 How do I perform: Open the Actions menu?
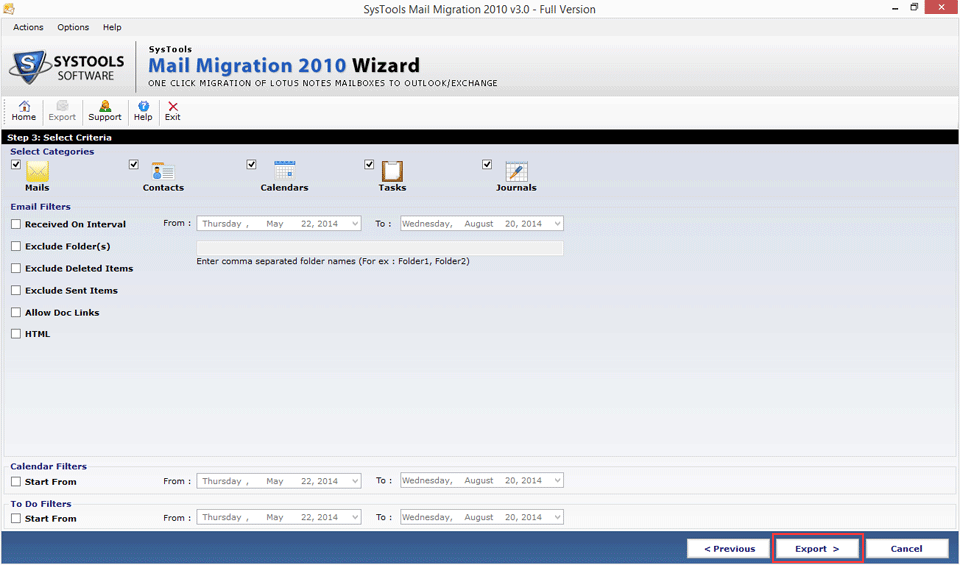point(28,27)
